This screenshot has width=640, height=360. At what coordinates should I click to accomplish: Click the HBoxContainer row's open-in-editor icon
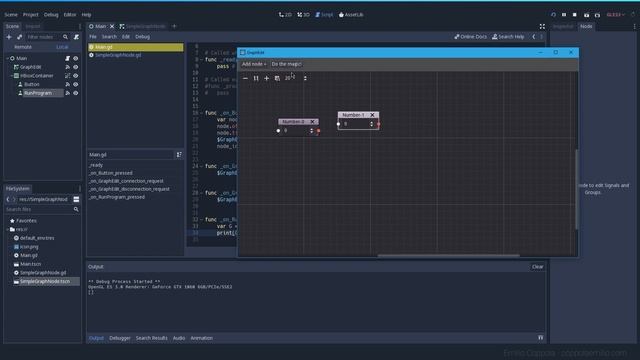pos(68,76)
